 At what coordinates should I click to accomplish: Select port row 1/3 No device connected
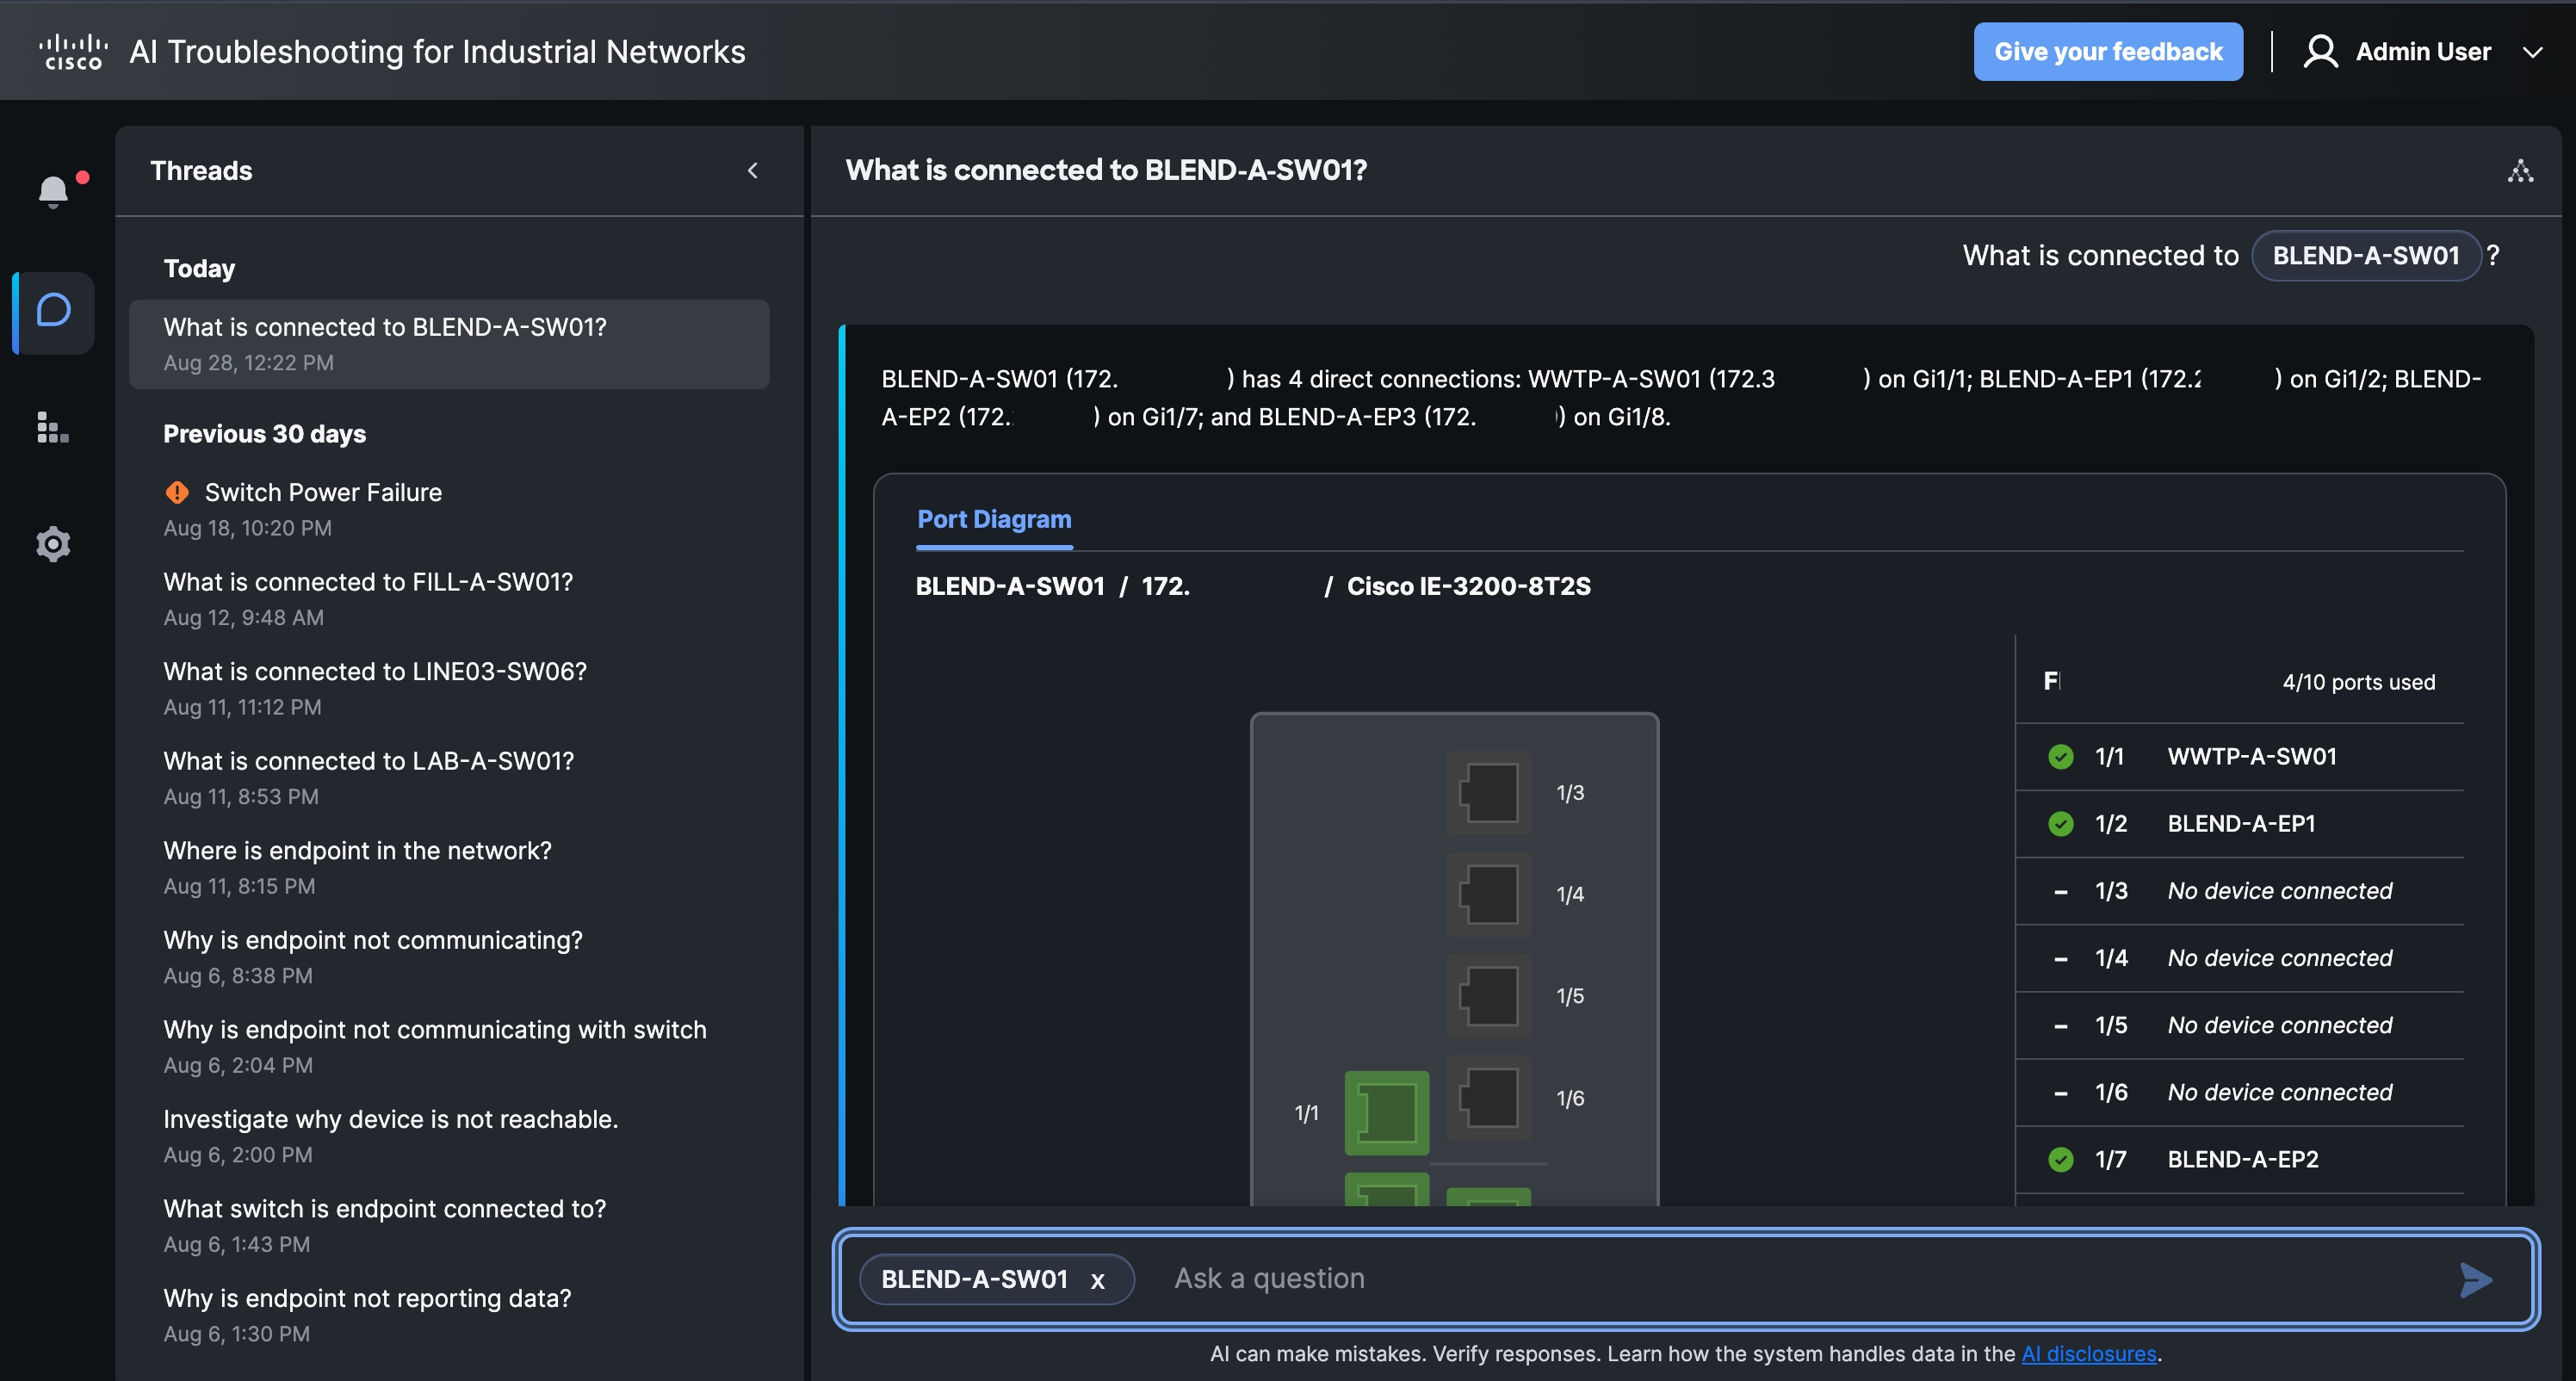[2239, 890]
